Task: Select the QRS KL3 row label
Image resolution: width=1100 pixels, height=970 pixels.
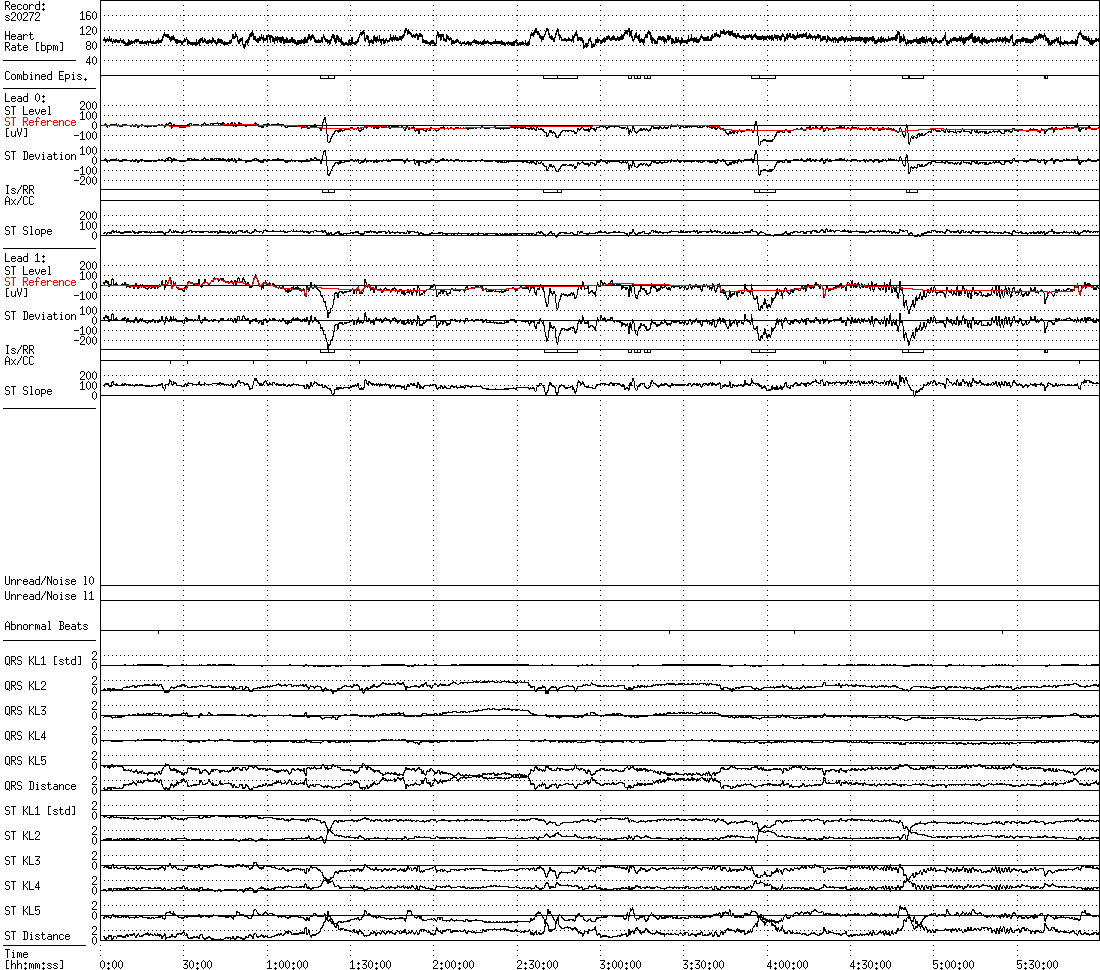Action: [x=25, y=711]
